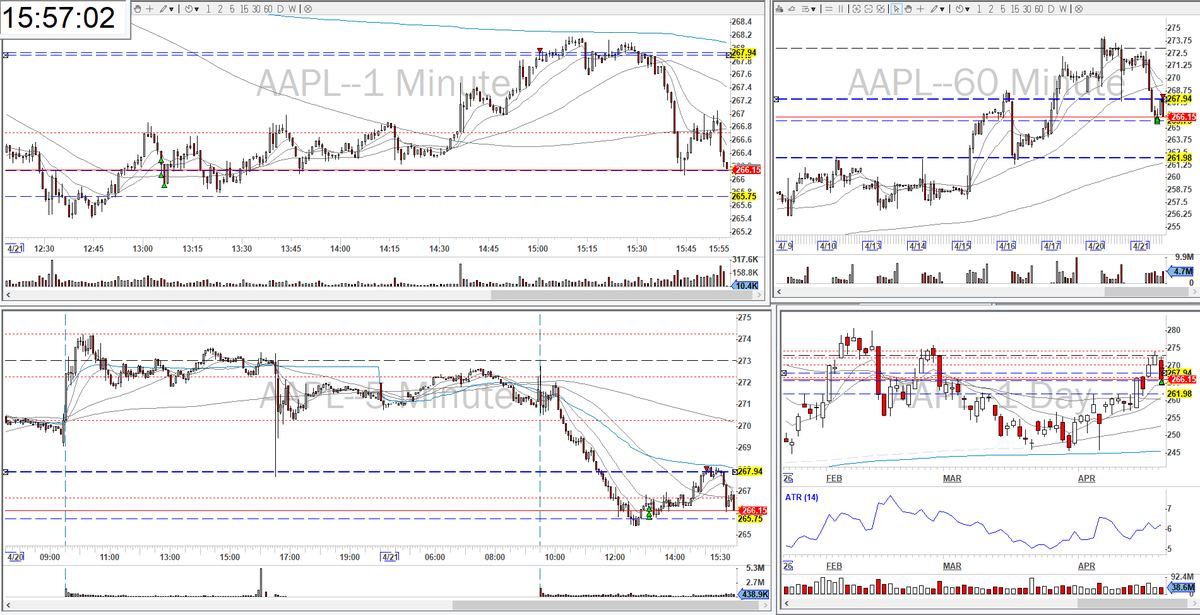
Task: Click the 10.4K volume label on the 1-minute chart
Action: pos(746,286)
